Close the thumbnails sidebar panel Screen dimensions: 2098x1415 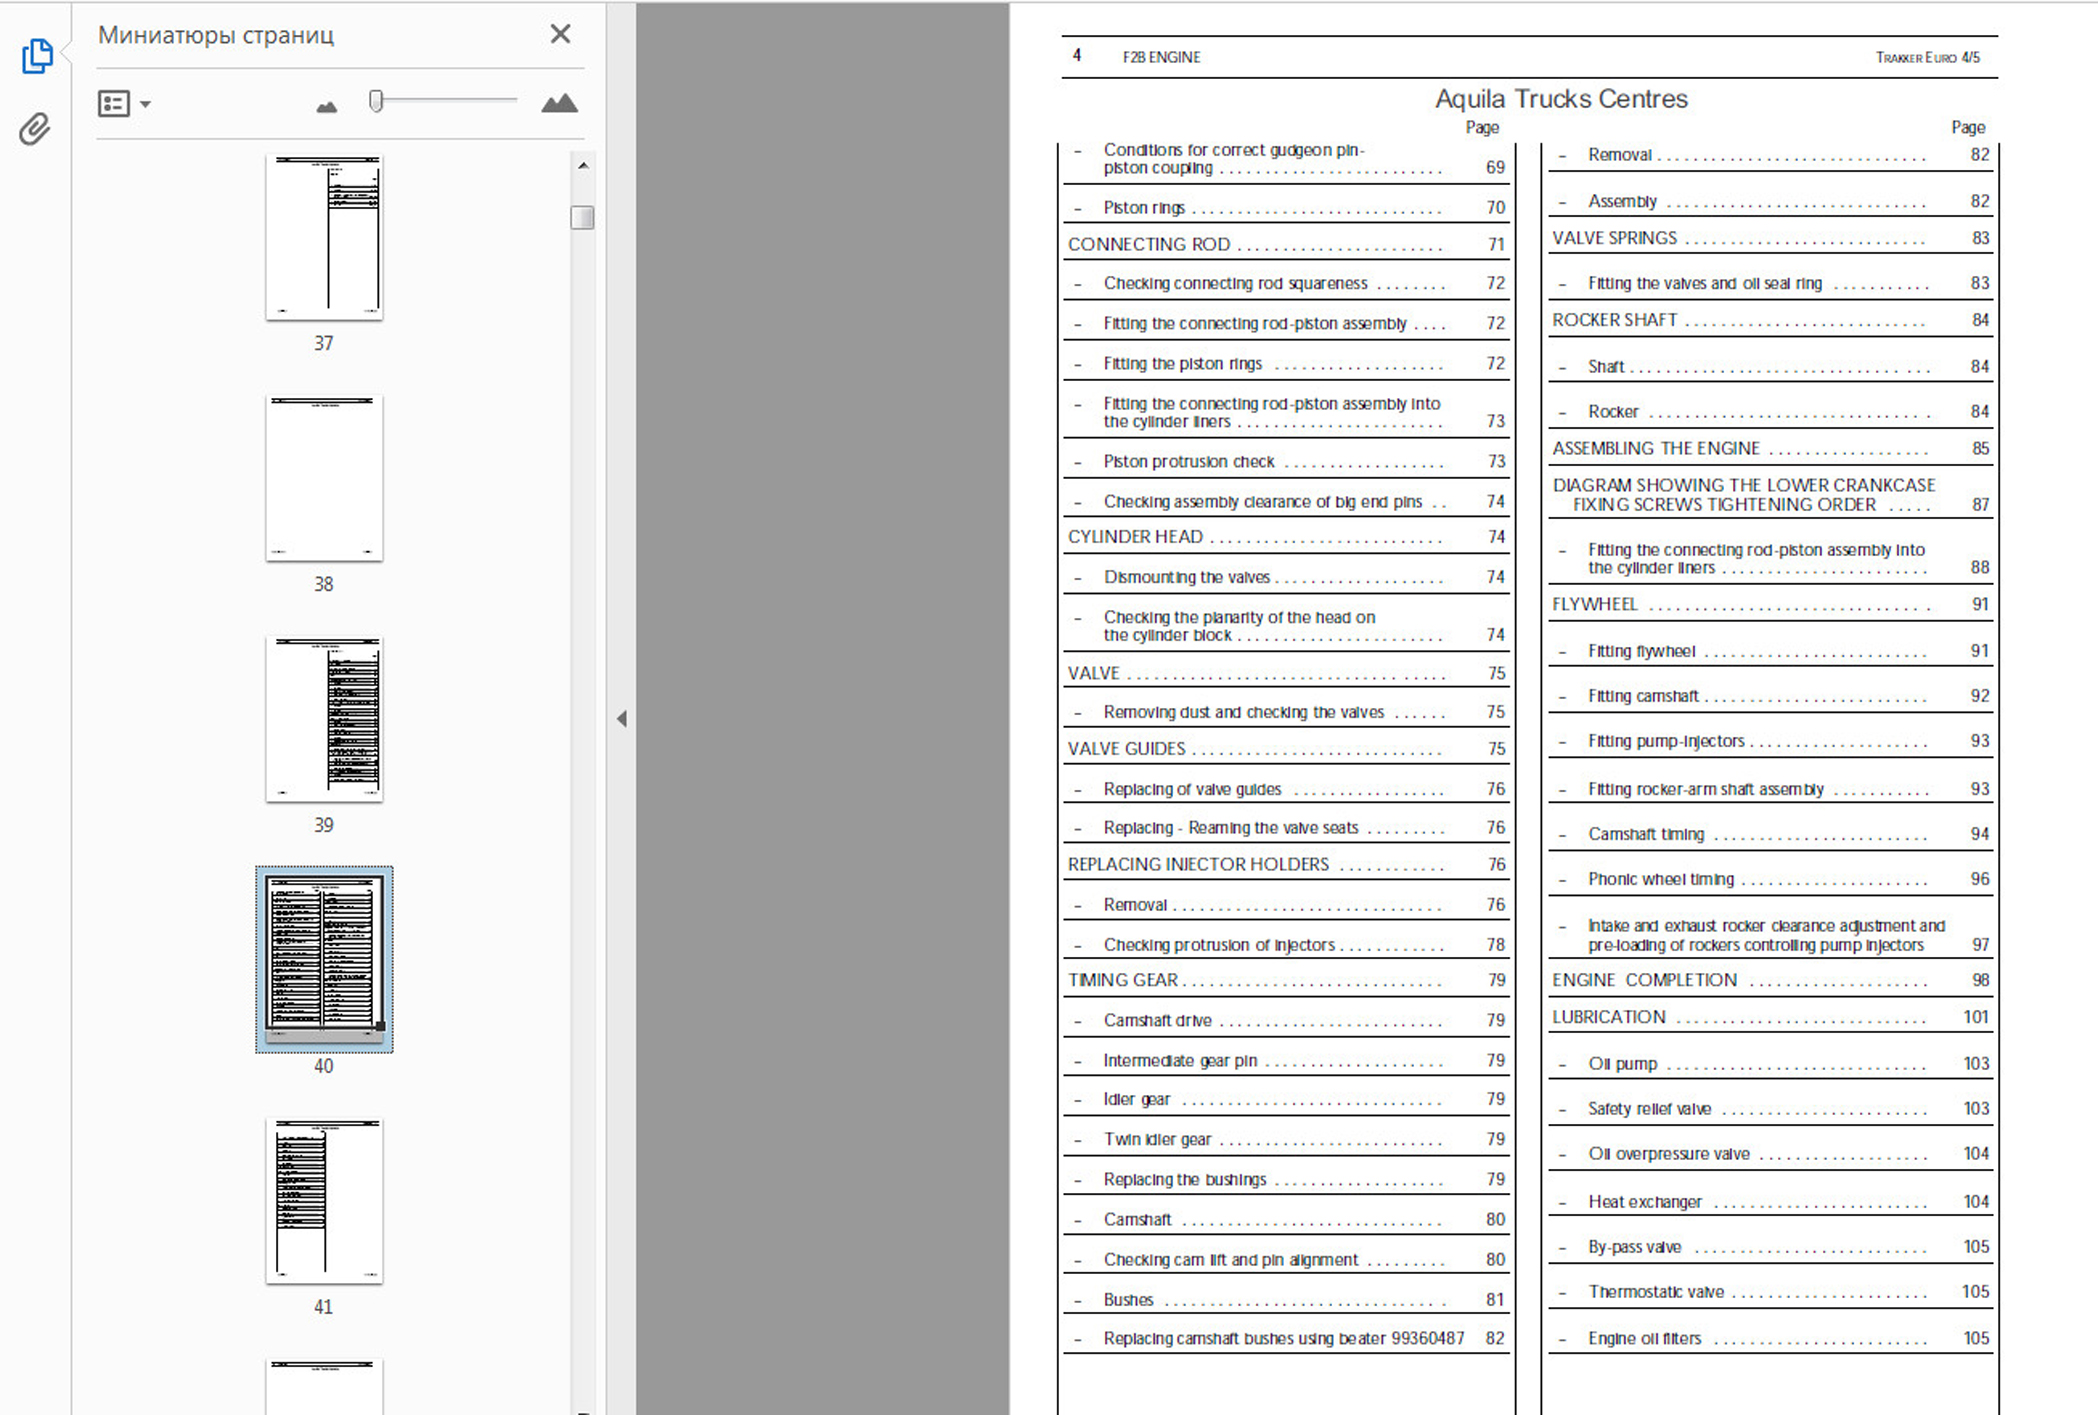click(560, 34)
